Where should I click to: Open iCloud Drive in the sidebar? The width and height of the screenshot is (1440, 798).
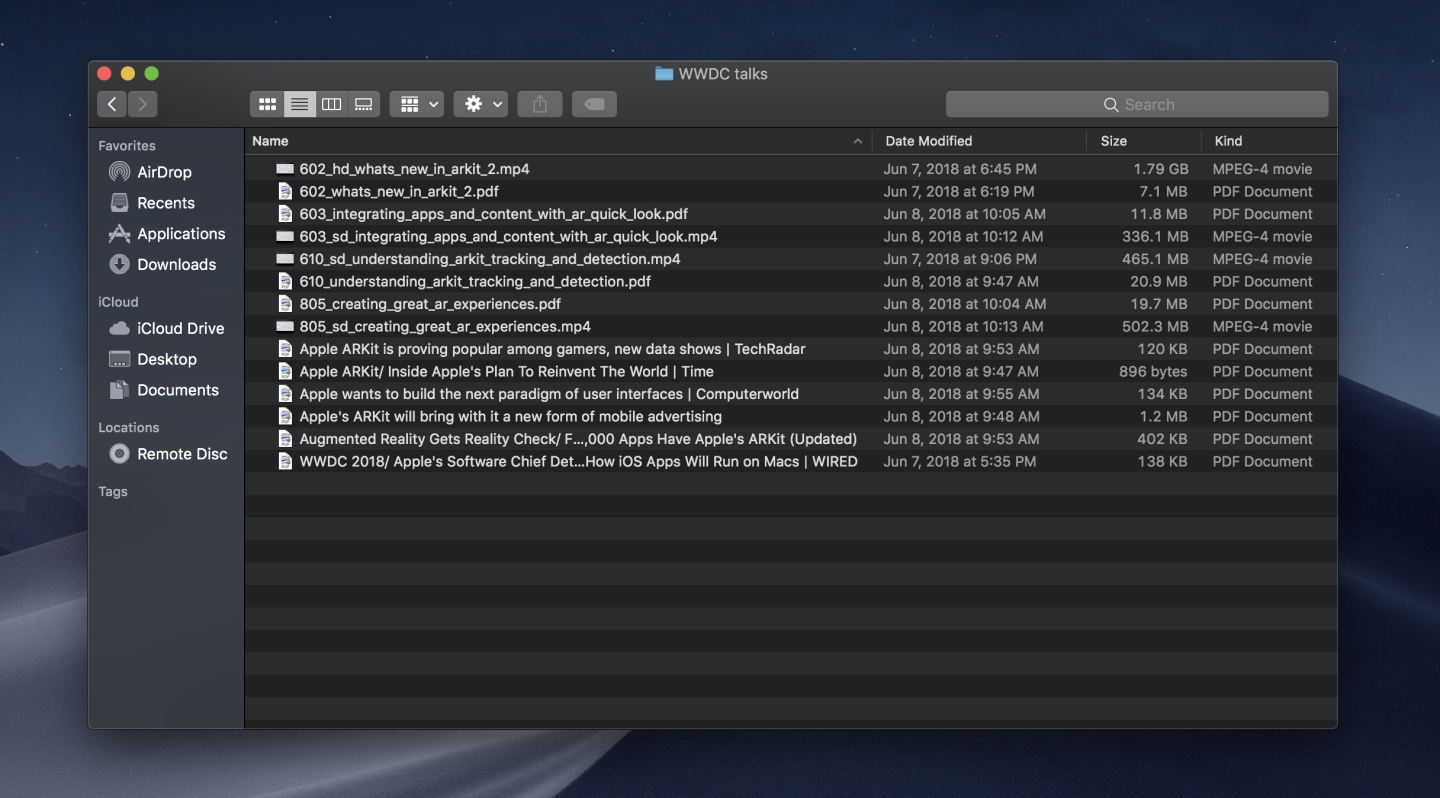[x=166, y=328]
